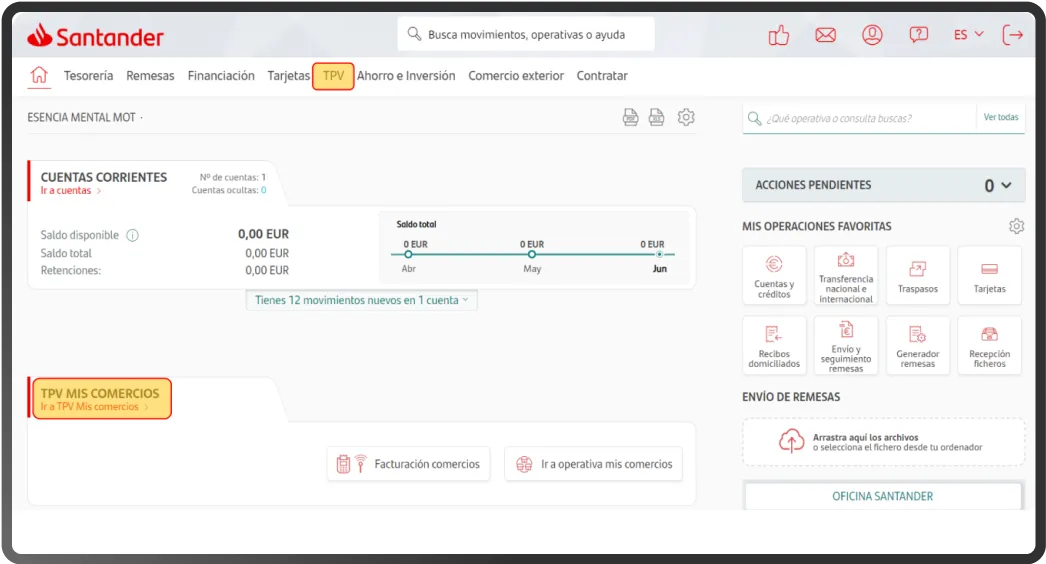Click the magnifier in operativa search
Image resolution: width=1046 pixels, height=564 pixels.
[x=754, y=118]
